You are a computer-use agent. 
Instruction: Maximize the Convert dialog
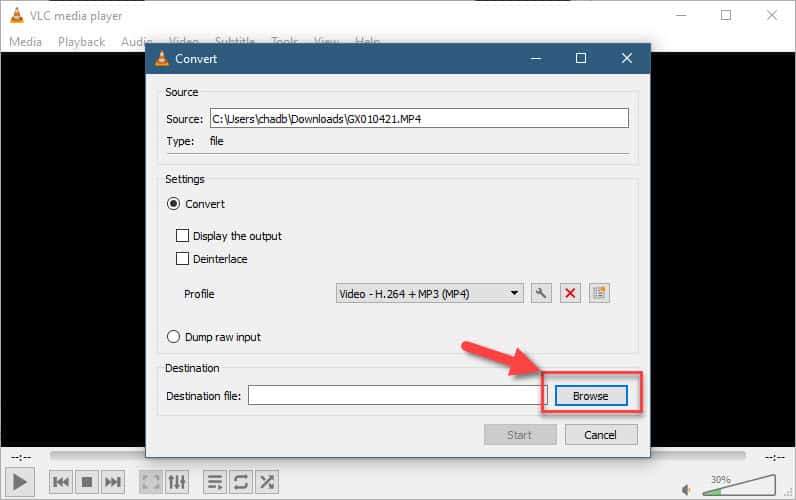[x=581, y=58]
